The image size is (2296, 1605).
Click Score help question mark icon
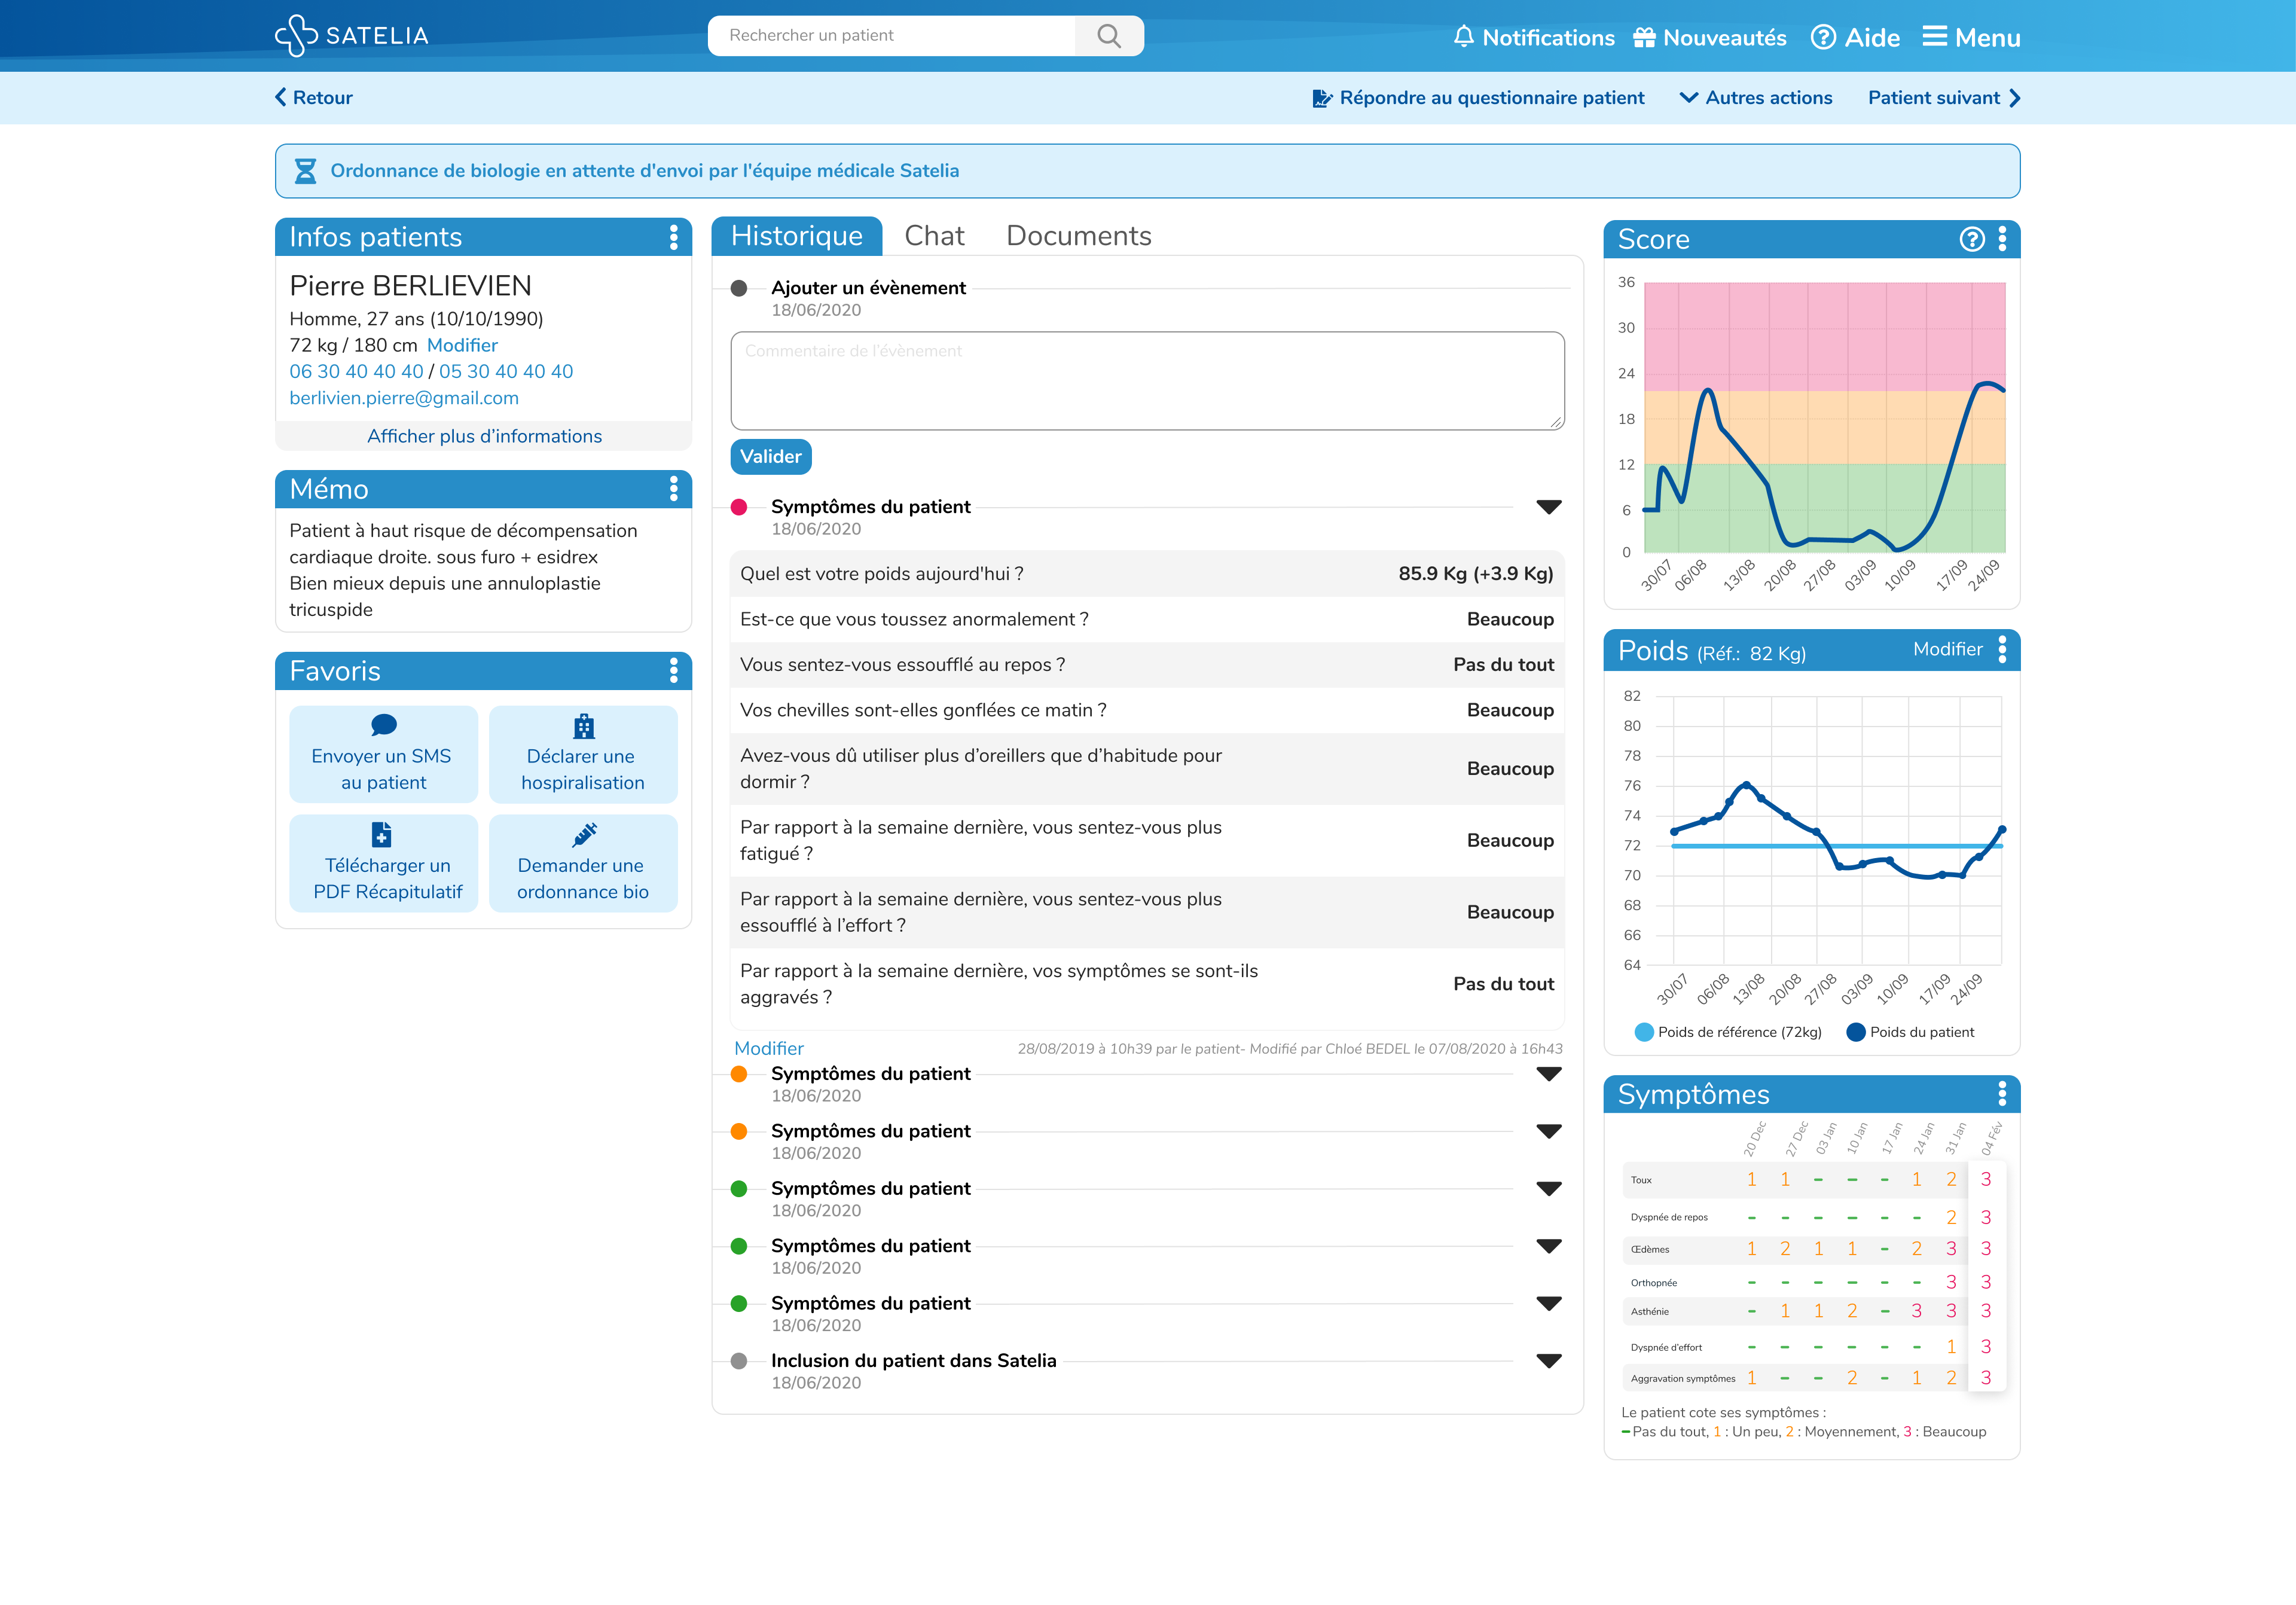pyautogui.click(x=1971, y=239)
